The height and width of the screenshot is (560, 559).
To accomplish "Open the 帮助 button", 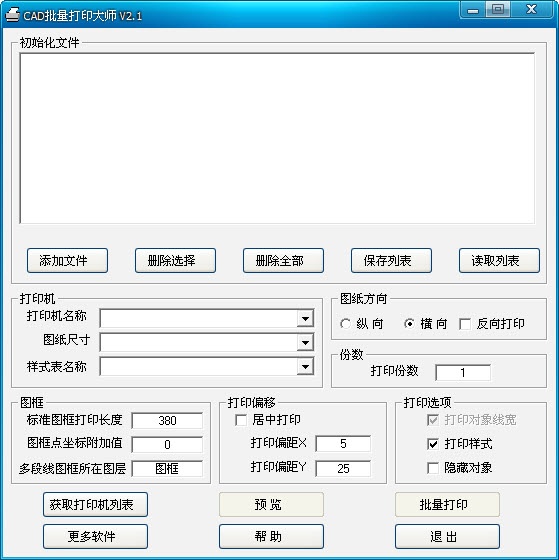I will click(271, 536).
